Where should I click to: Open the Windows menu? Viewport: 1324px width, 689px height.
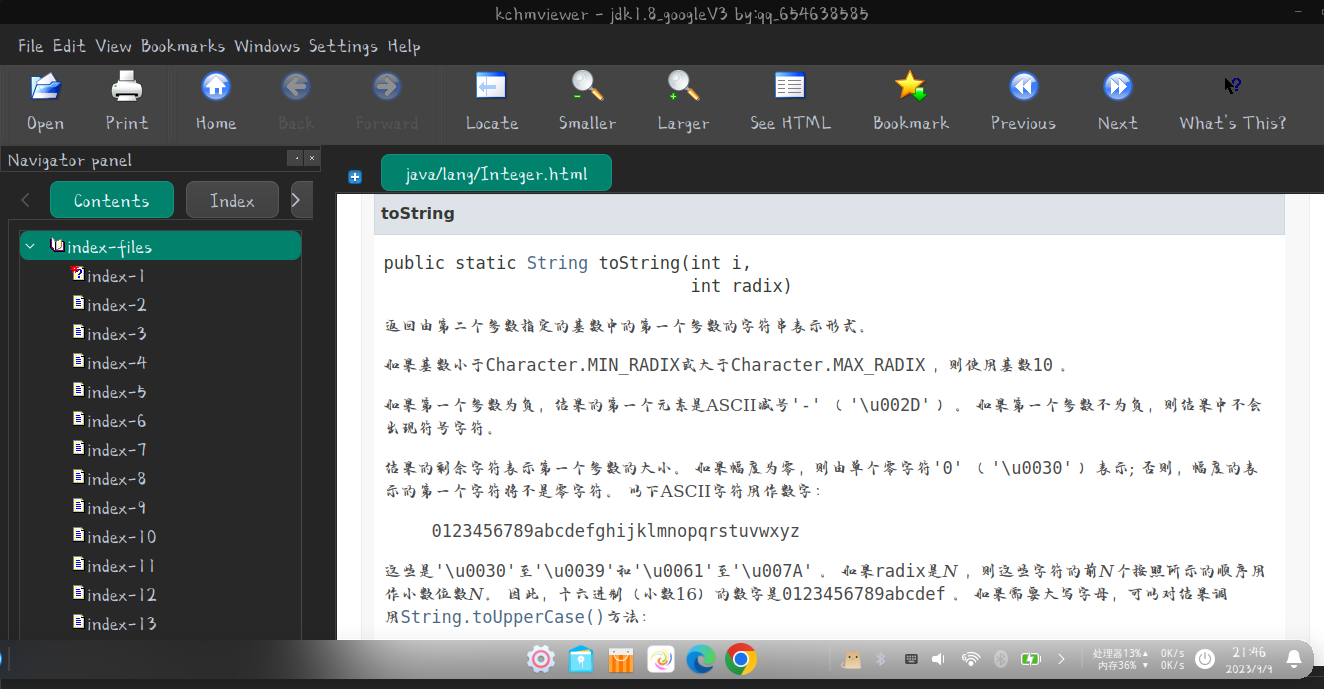tap(267, 46)
